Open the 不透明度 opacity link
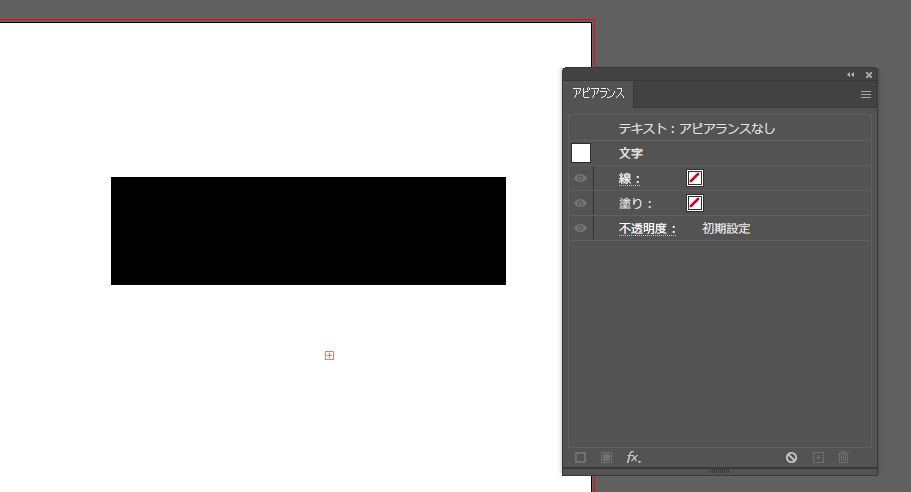The width and height of the screenshot is (911, 492). tap(647, 229)
